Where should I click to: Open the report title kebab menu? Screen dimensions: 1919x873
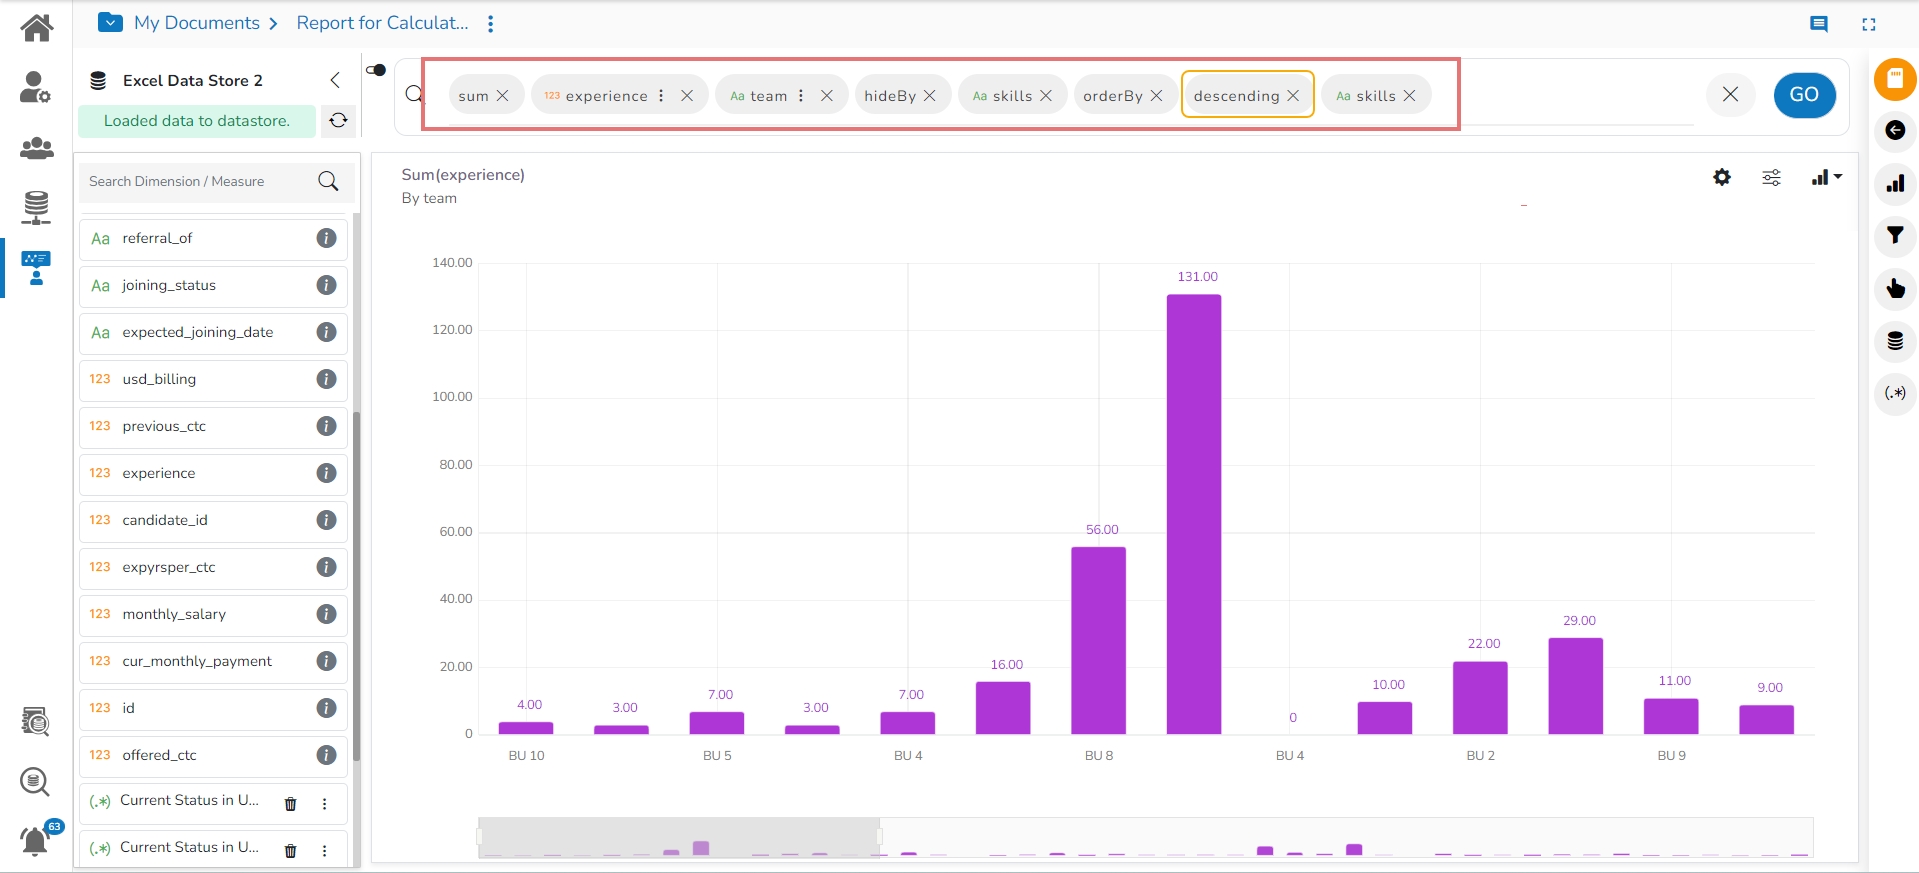tap(490, 24)
